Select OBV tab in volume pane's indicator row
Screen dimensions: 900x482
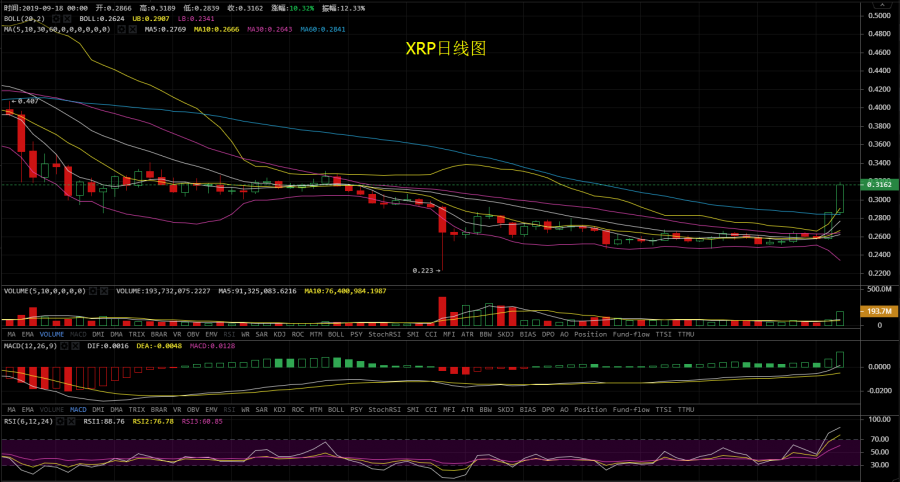(193, 333)
